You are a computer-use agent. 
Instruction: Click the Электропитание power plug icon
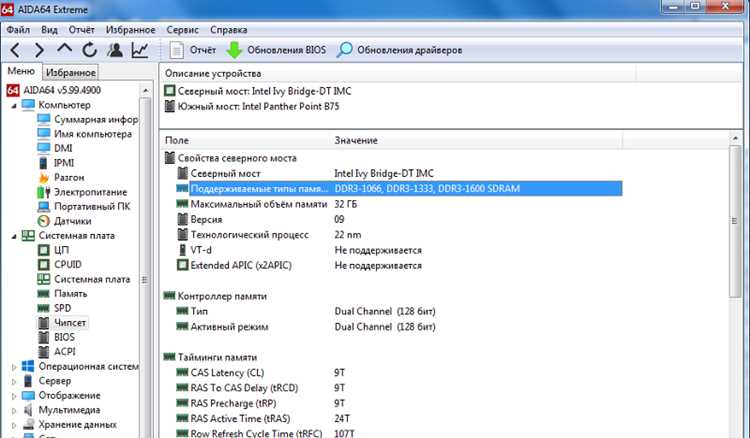tap(44, 192)
